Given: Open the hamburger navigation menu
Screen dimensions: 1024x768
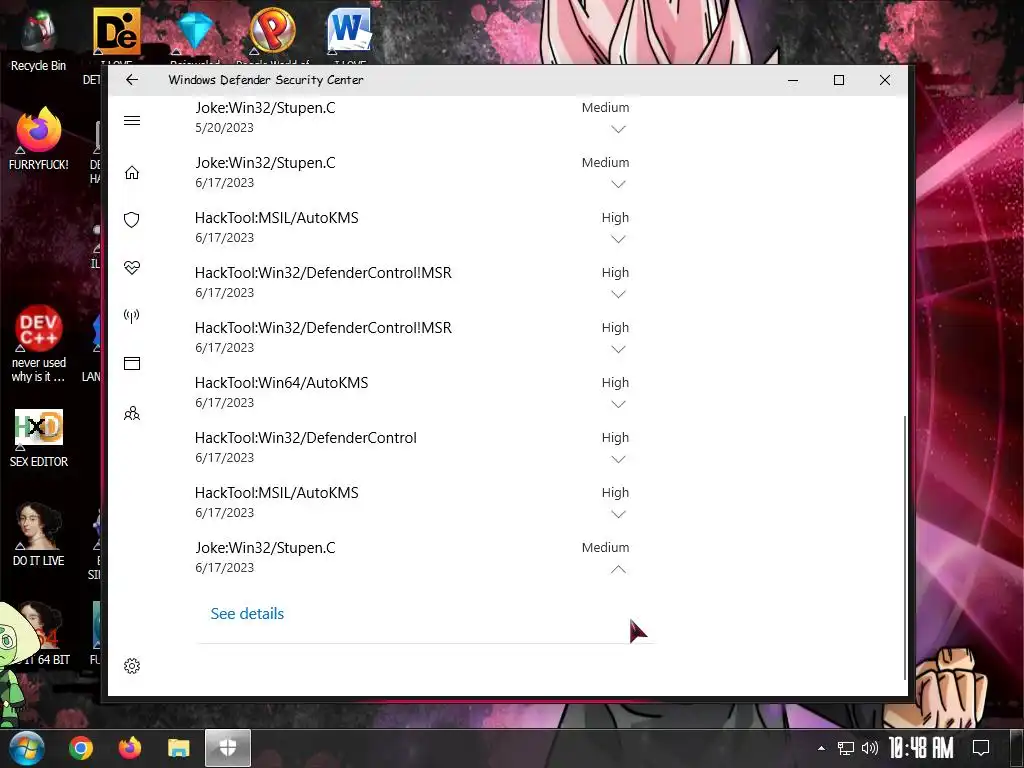Looking at the screenshot, I should pos(132,120).
